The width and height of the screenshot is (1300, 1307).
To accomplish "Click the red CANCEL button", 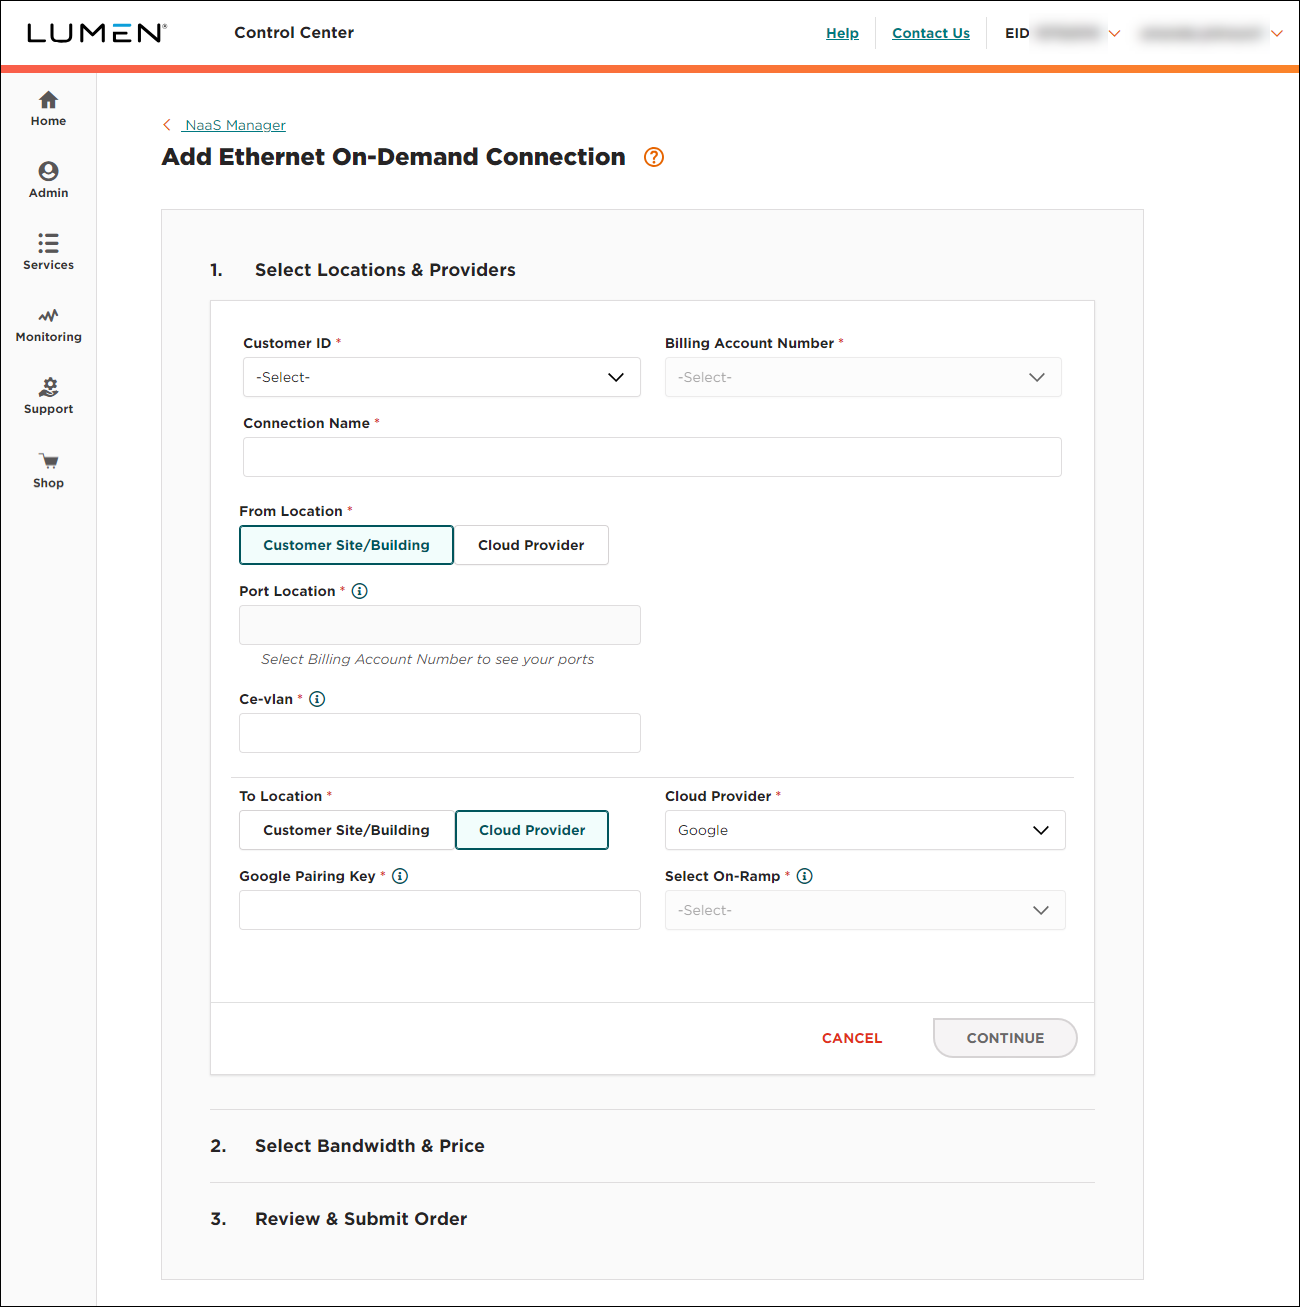I will point(852,1038).
